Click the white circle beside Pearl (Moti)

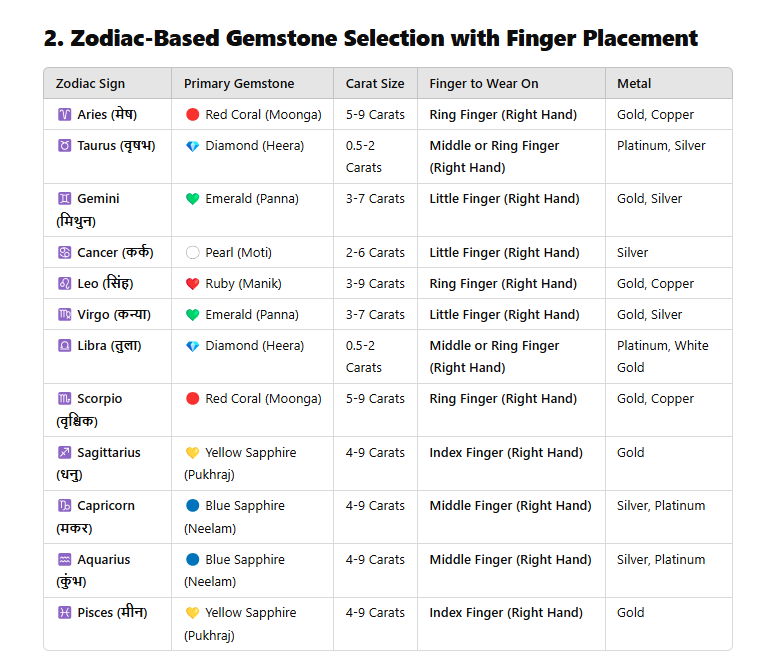[x=192, y=253]
